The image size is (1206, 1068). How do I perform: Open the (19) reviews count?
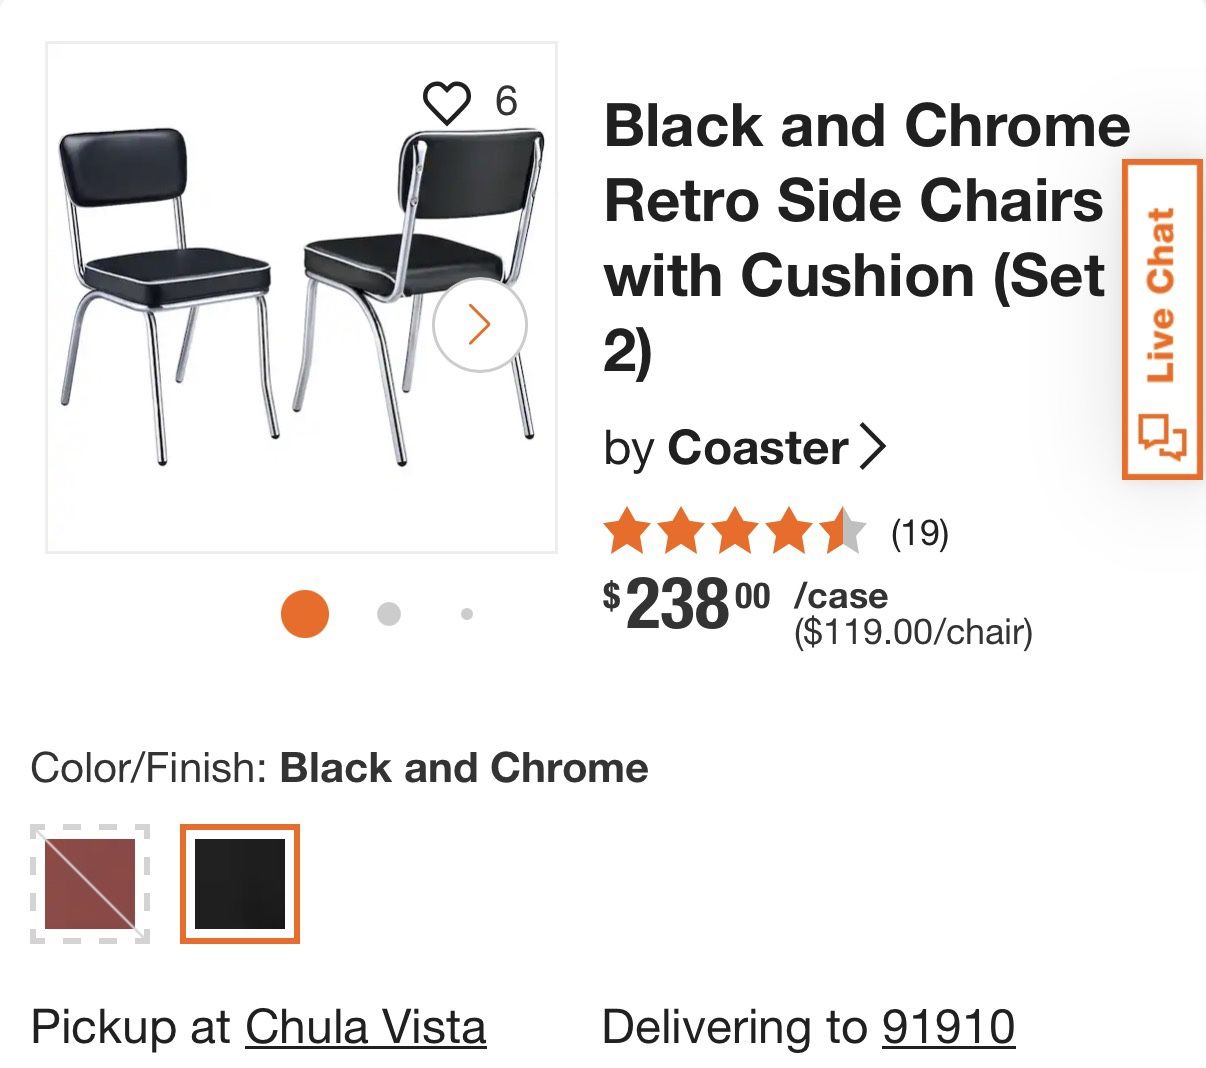pyautogui.click(x=920, y=533)
